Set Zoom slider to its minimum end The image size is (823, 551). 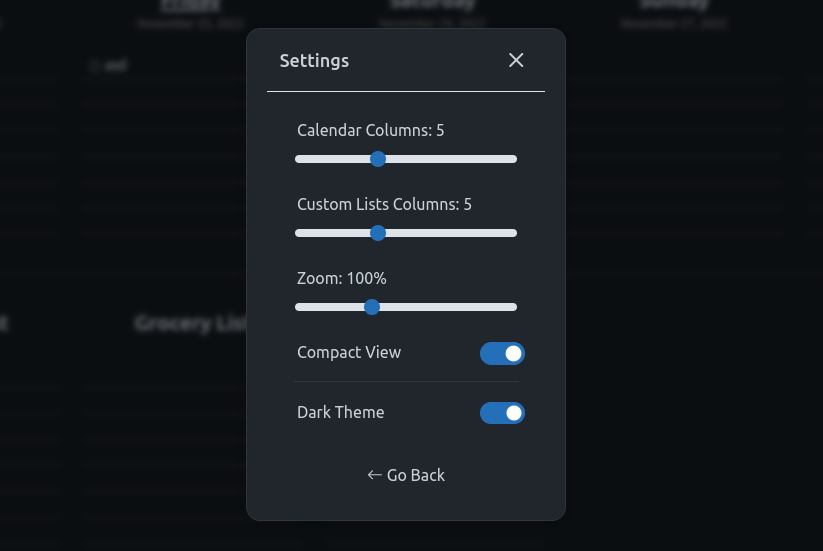299,307
